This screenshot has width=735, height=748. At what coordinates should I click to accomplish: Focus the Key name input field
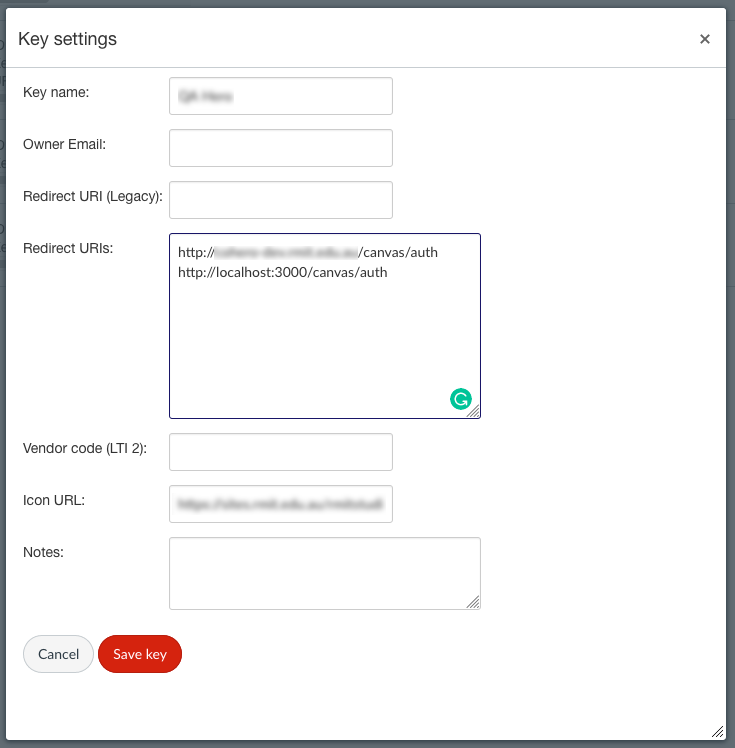coord(281,96)
